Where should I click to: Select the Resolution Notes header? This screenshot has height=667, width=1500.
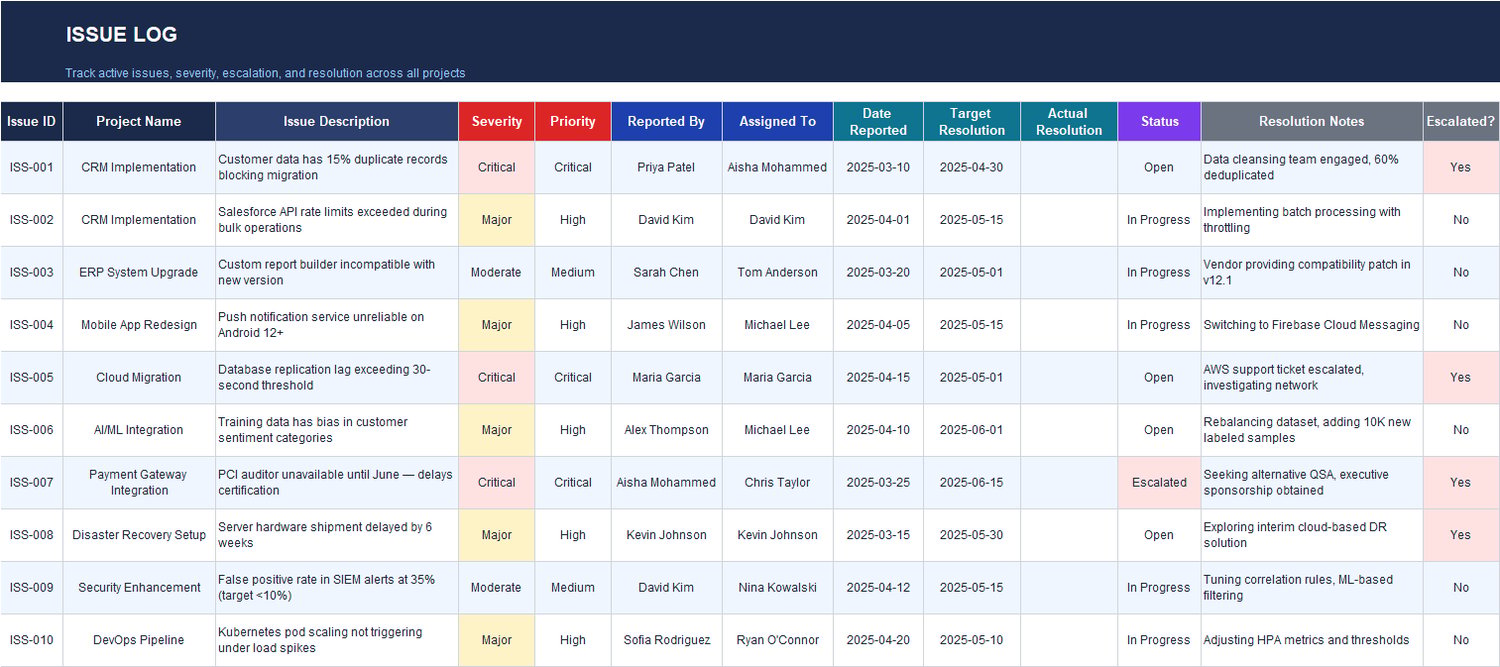1311,121
